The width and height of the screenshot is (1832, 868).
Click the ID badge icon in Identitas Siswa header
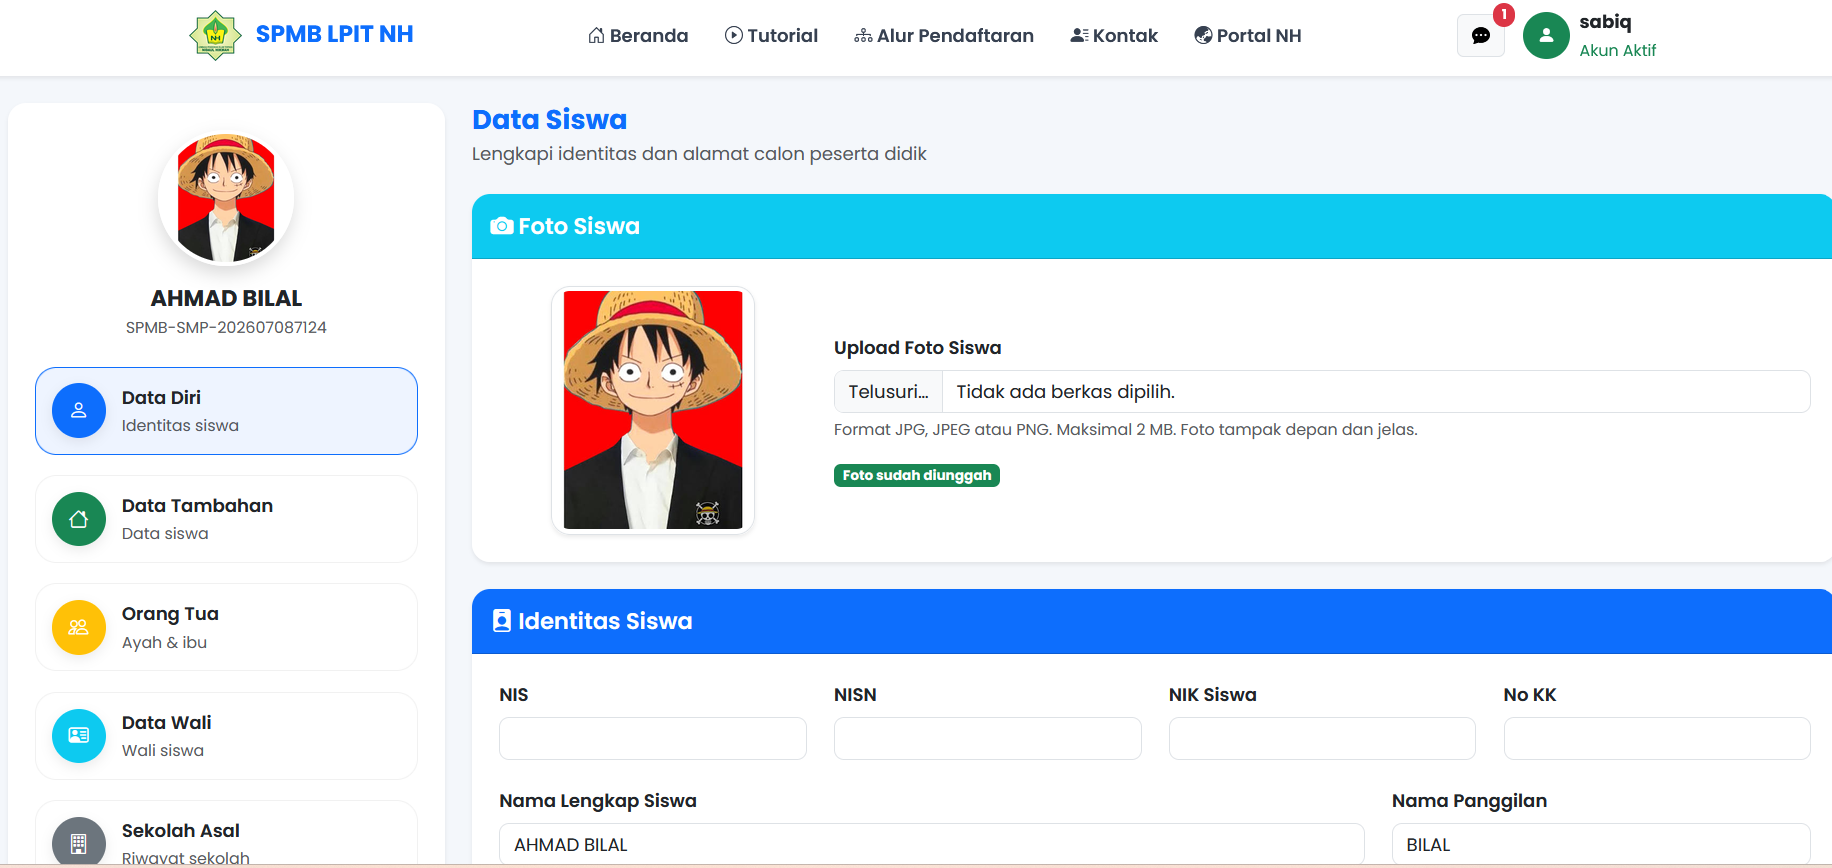tap(502, 621)
